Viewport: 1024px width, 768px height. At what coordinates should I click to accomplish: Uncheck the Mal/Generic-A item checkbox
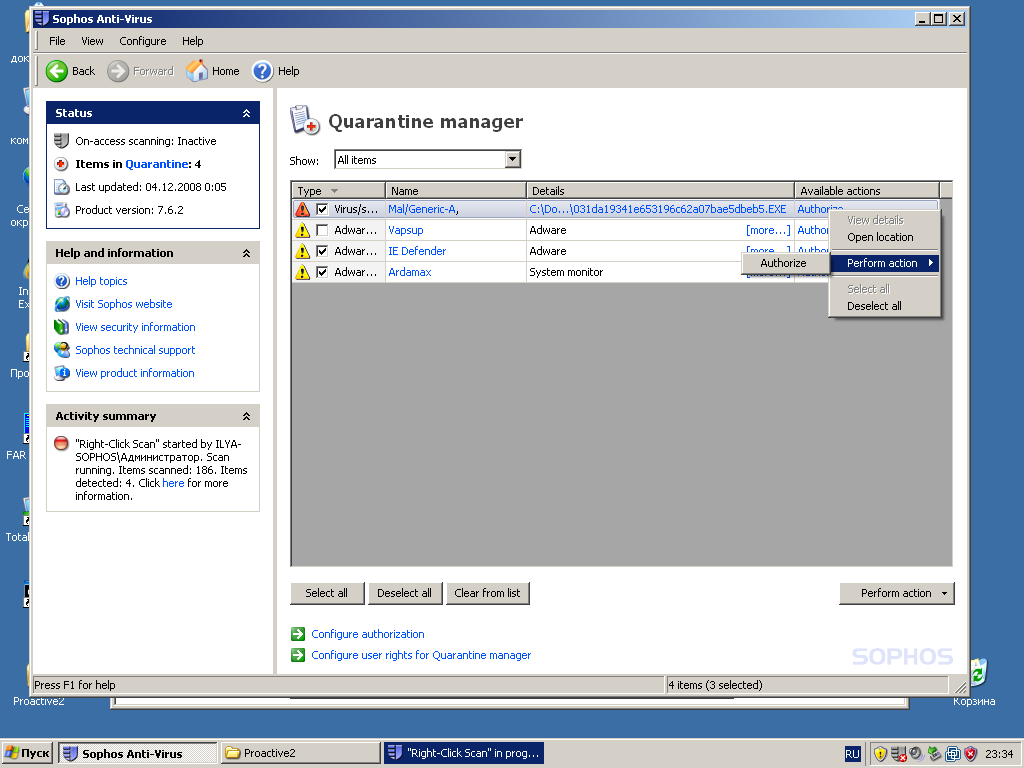(322, 209)
